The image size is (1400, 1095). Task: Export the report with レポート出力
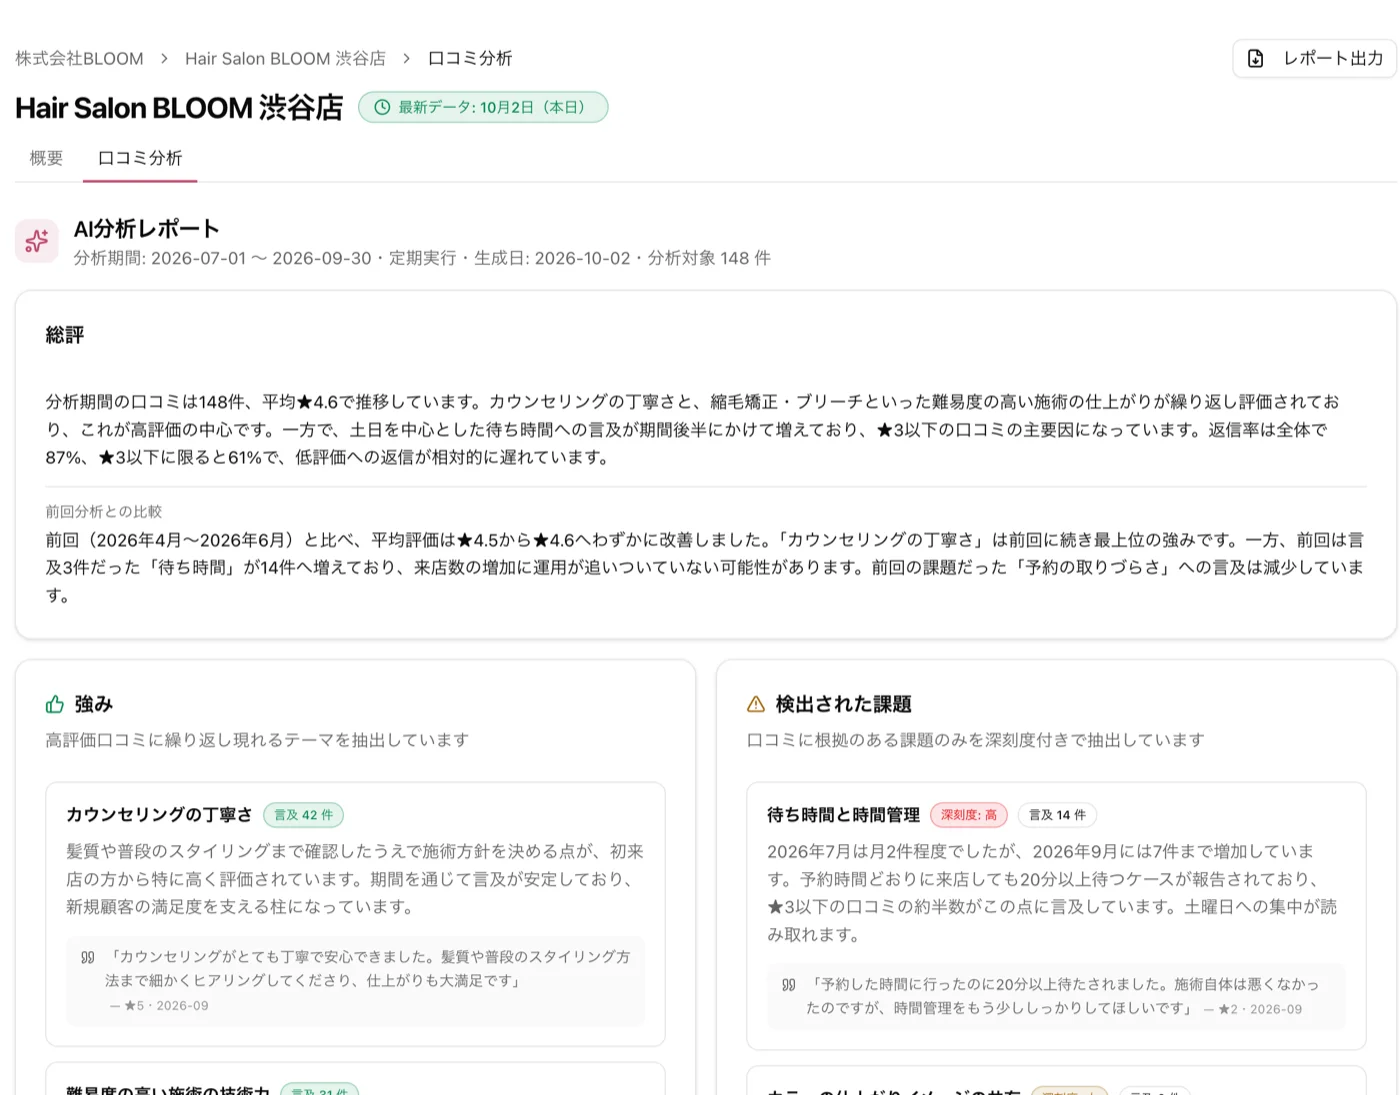[x=1314, y=59]
